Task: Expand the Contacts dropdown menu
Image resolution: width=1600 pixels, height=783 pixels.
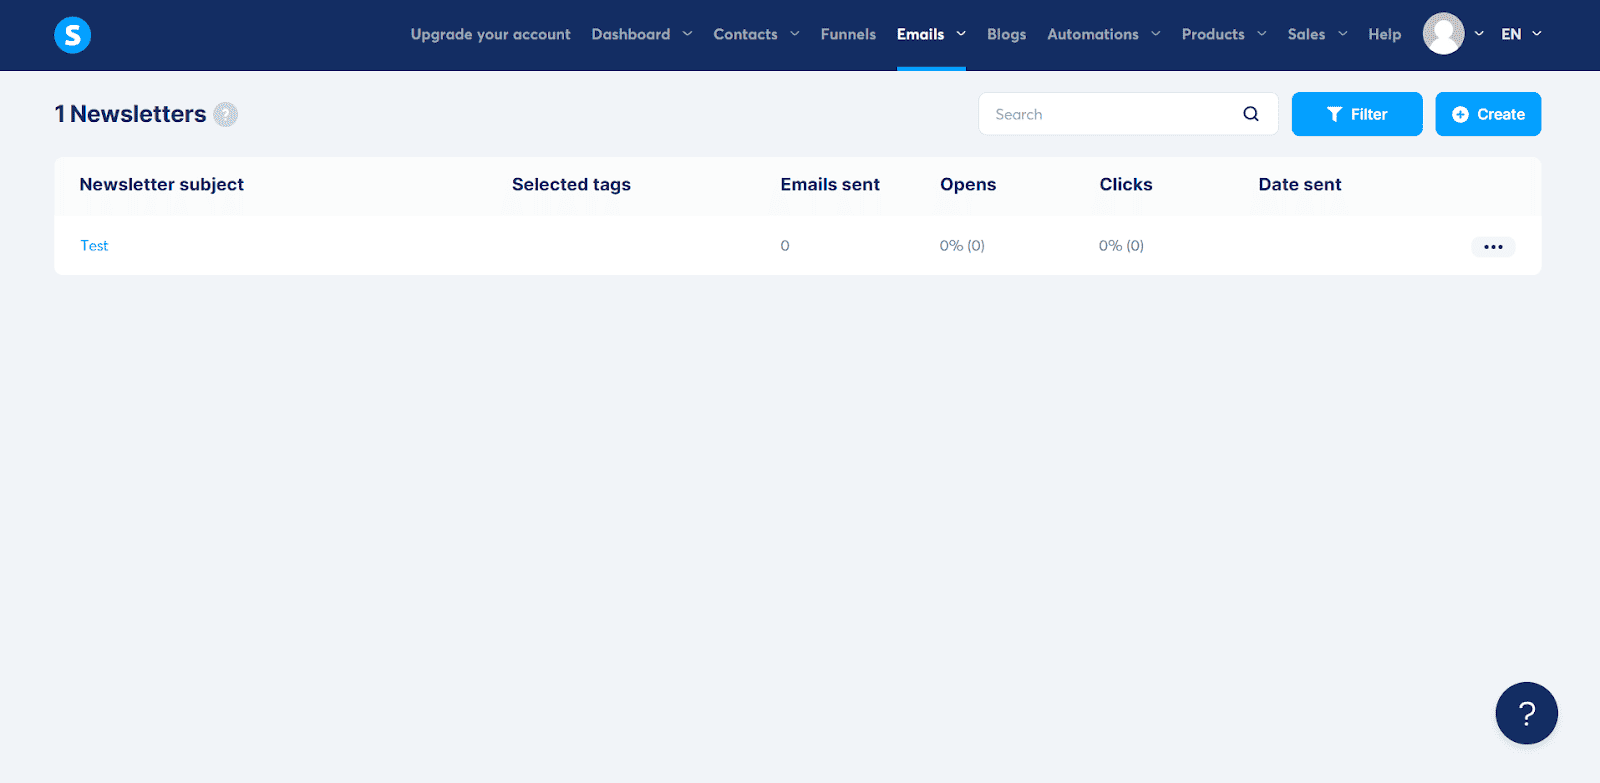Action: 756,34
